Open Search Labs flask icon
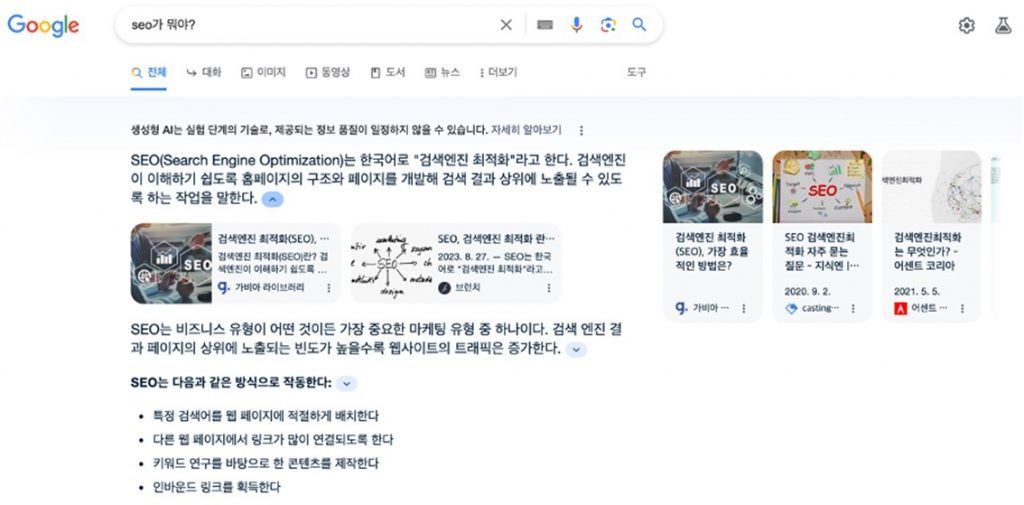This screenshot has height=505, width=1024. (x=1003, y=25)
